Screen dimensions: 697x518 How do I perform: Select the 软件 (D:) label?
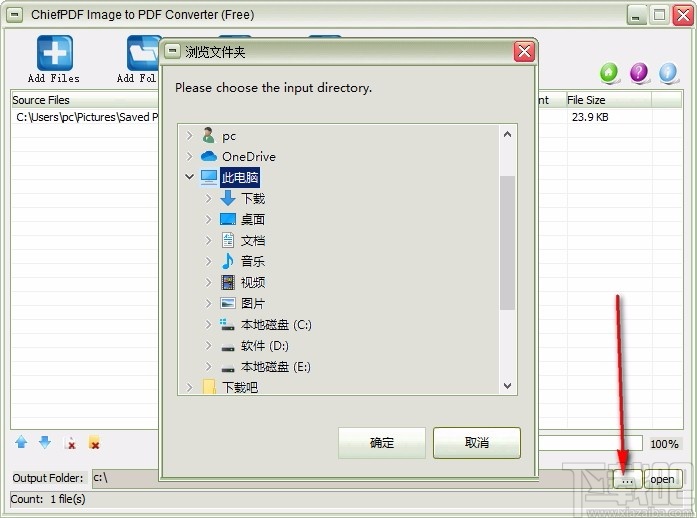pos(265,345)
